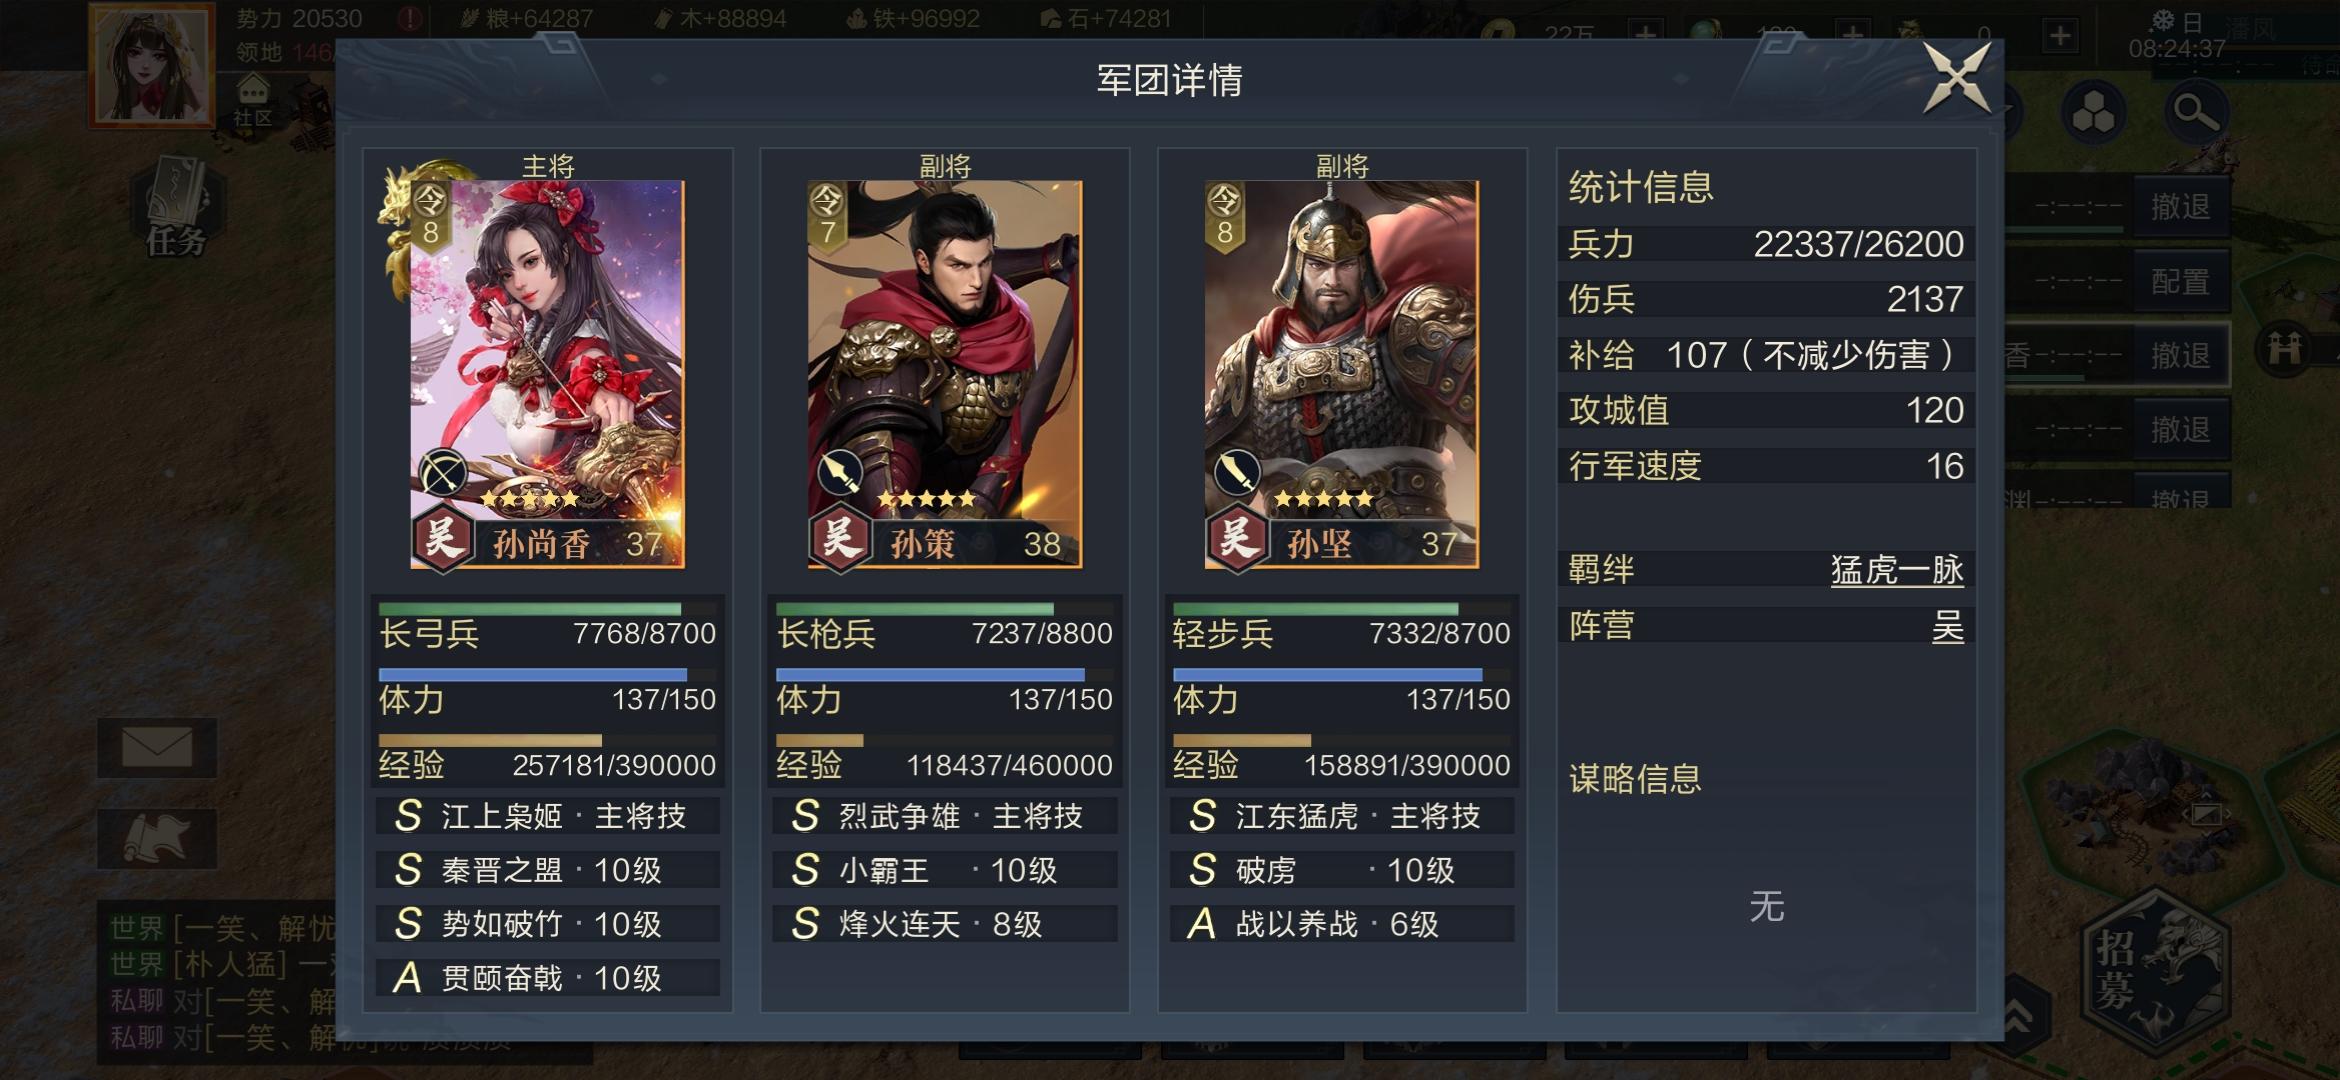The height and width of the screenshot is (1080, 2340).
Task: Tap the sword troop icon on 孙坚
Action: tap(1237, 472)
